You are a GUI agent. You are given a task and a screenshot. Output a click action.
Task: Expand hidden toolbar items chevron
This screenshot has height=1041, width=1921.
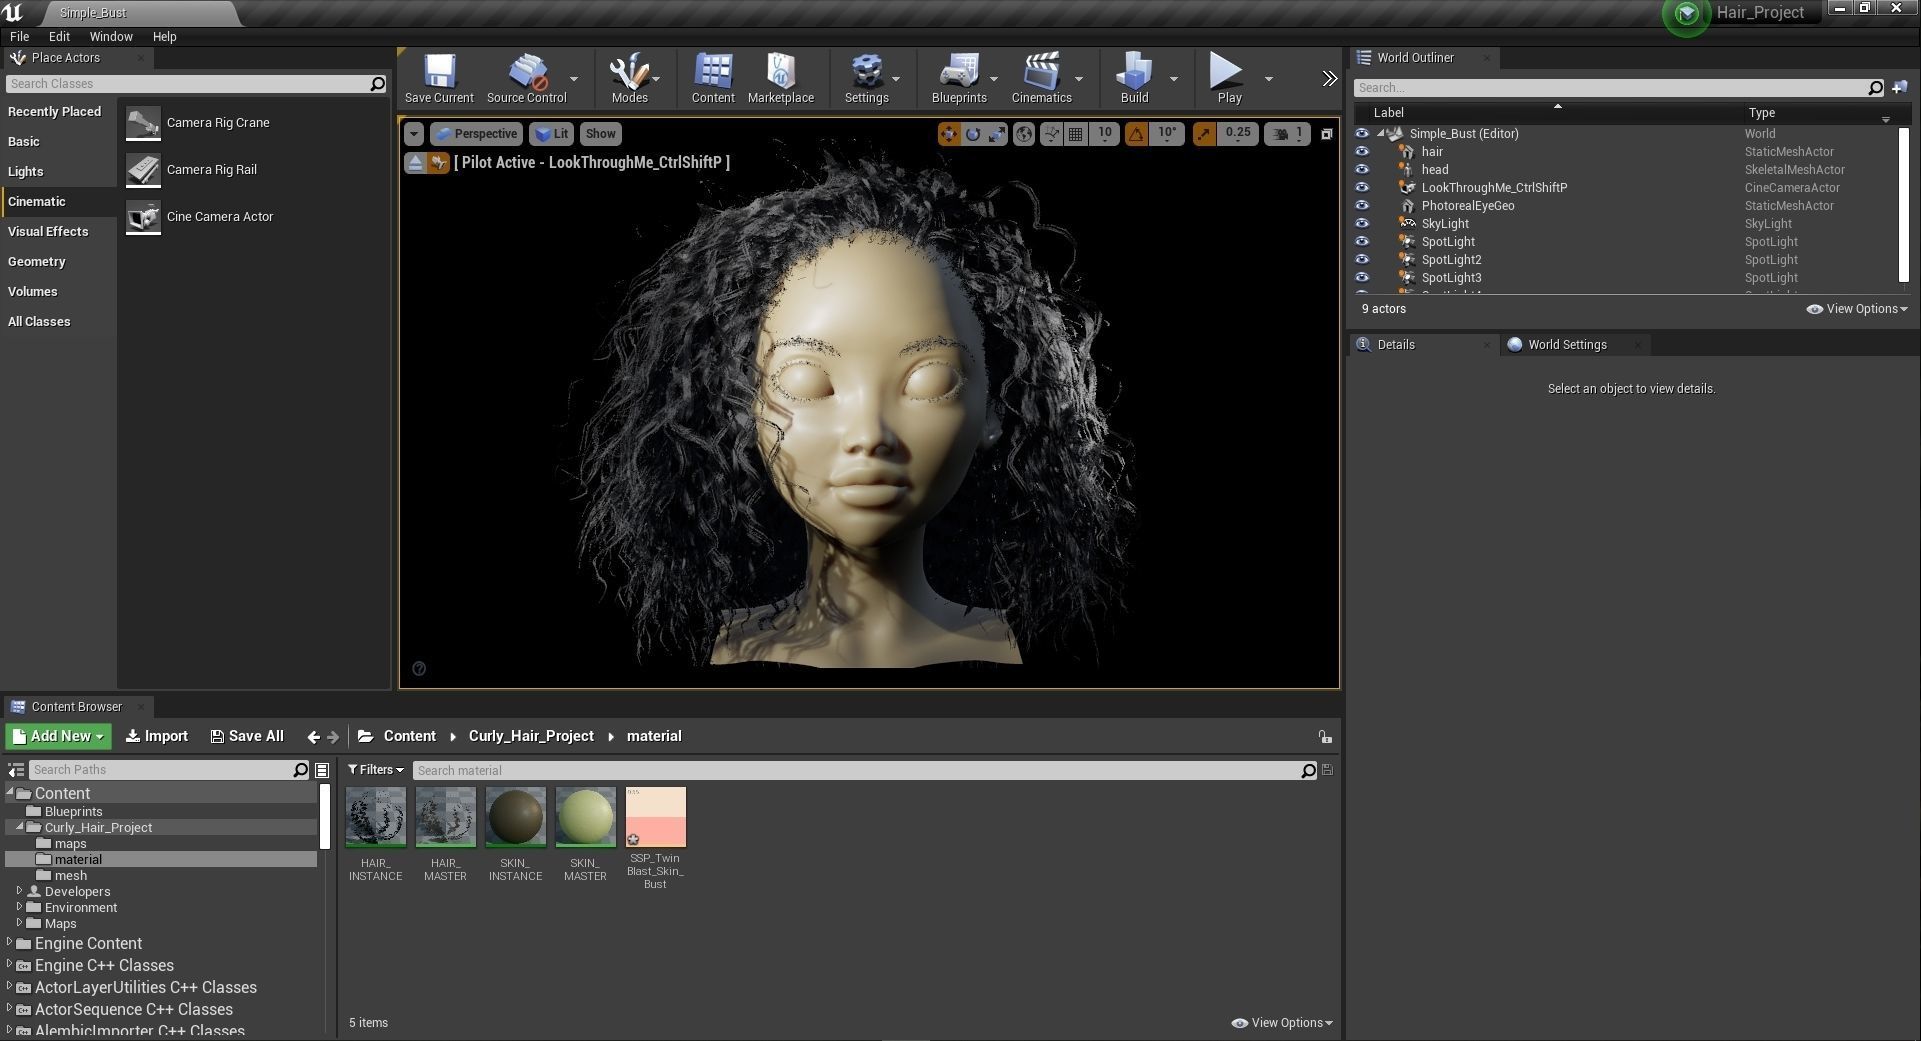(1329, 78)
